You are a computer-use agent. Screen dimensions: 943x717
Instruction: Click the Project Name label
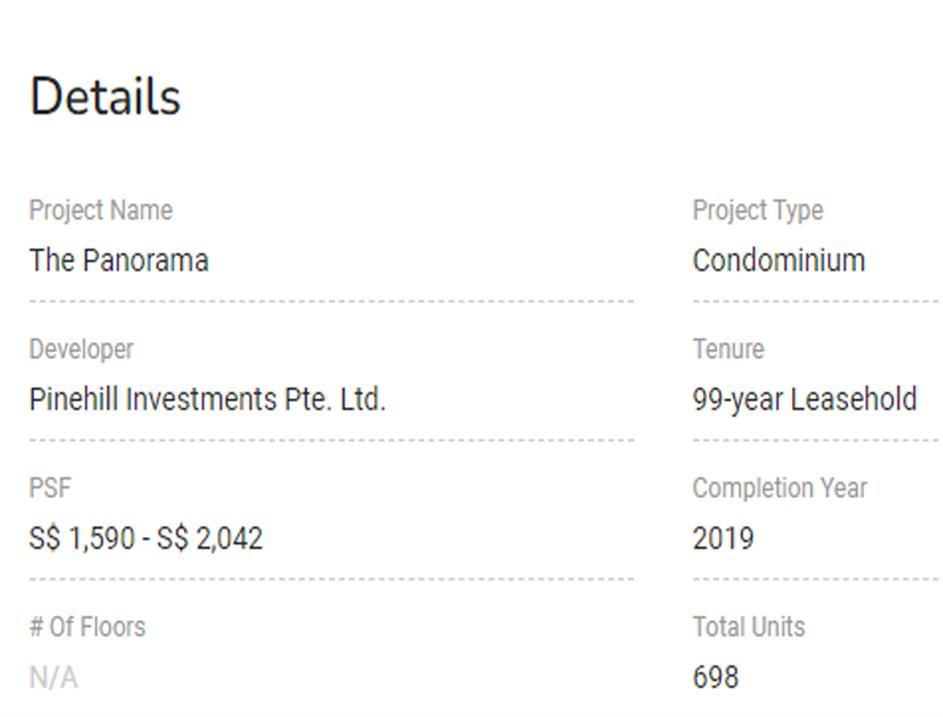(x=100, y=211)
